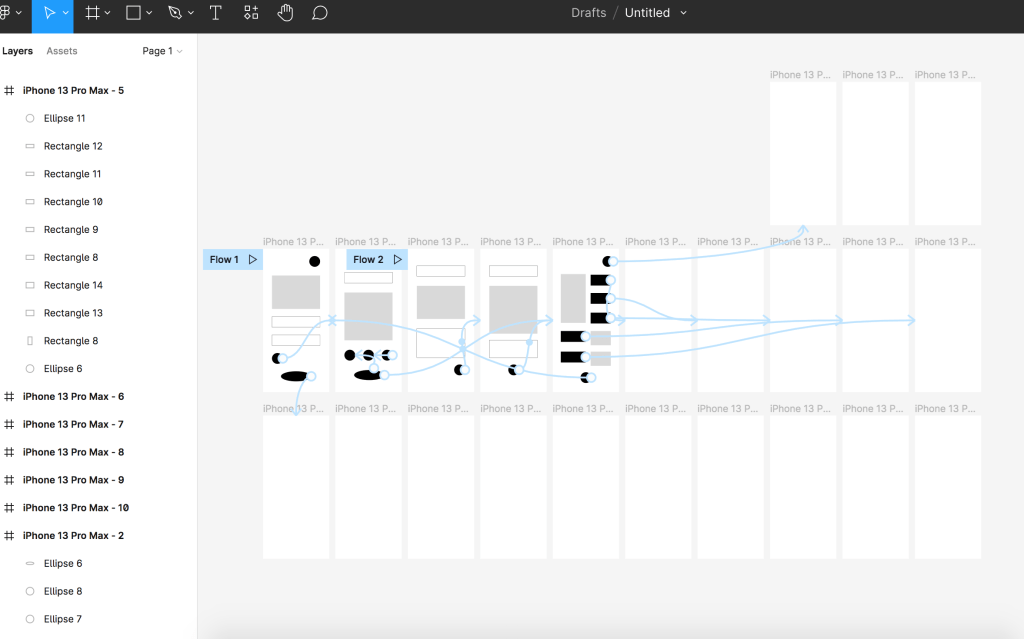This screenshot has width=1024, height=639.
Task: Select iPhone 13 Pro Max - 6 frame layer
Action: click(73, 397)
